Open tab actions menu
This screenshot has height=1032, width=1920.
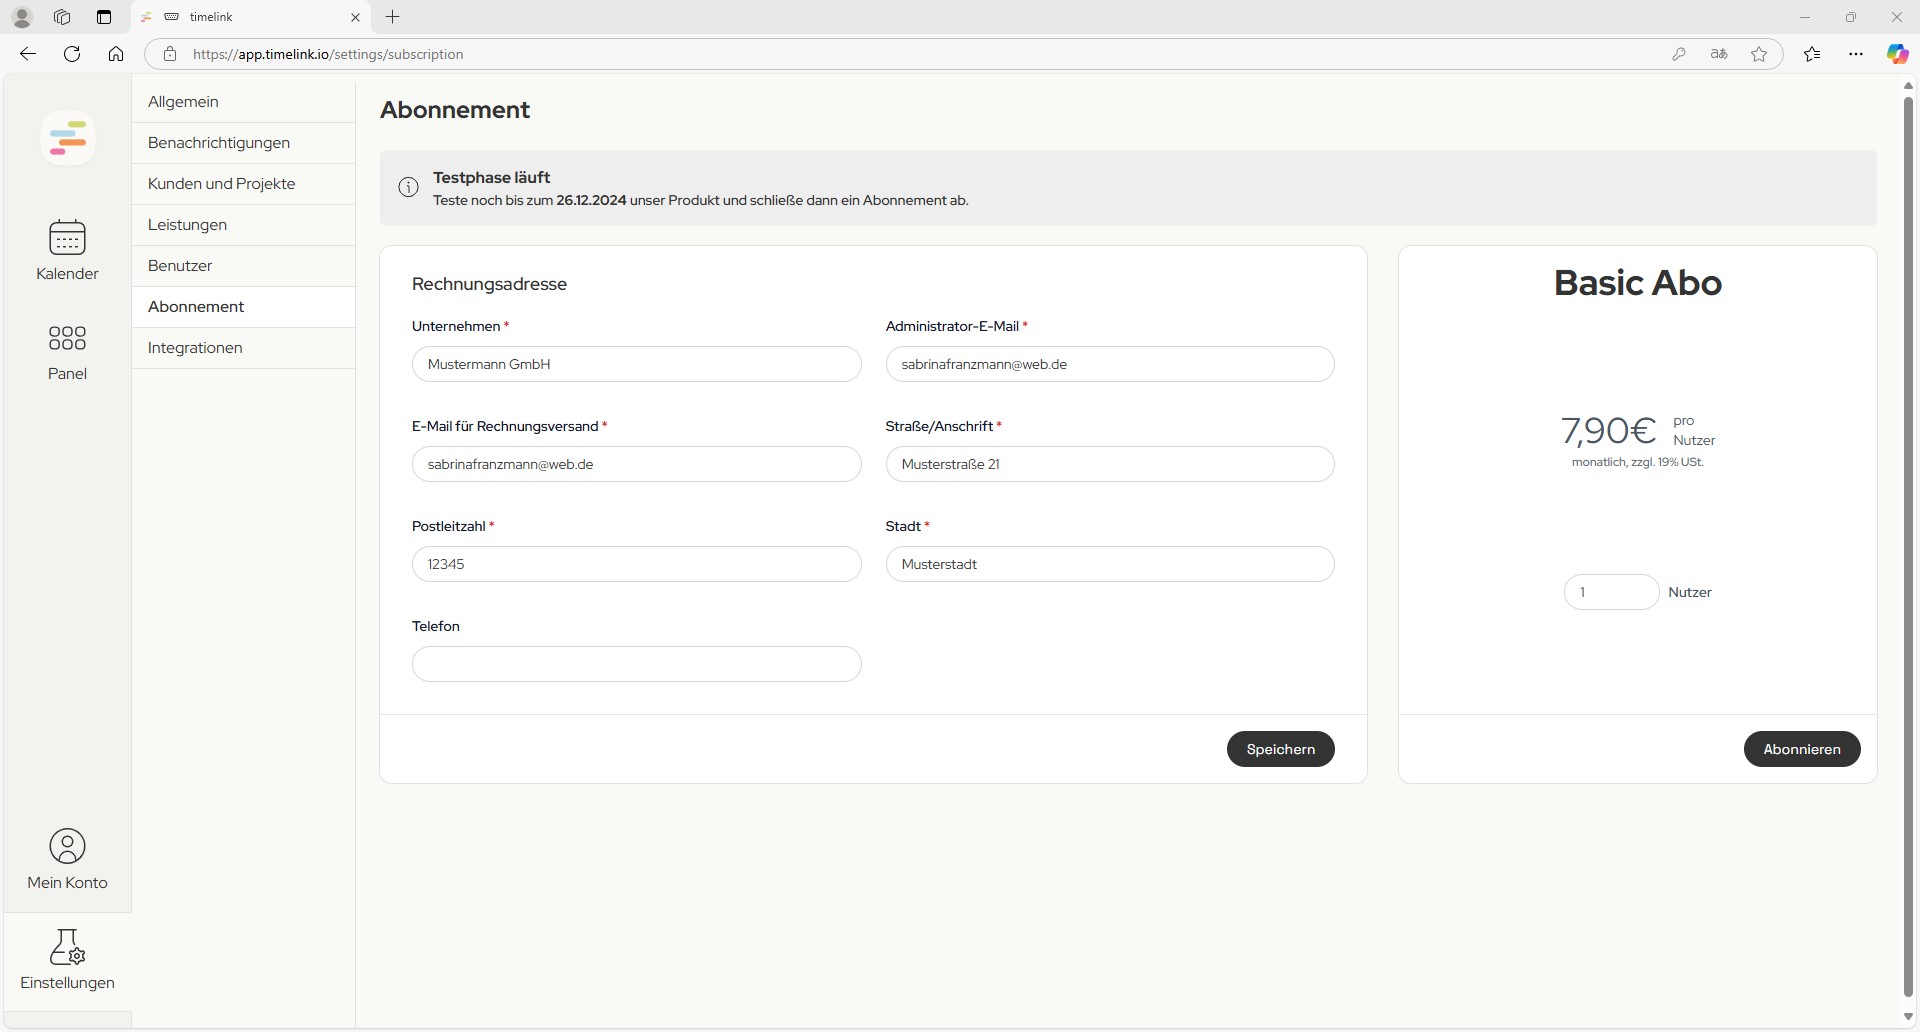[104, 17]
